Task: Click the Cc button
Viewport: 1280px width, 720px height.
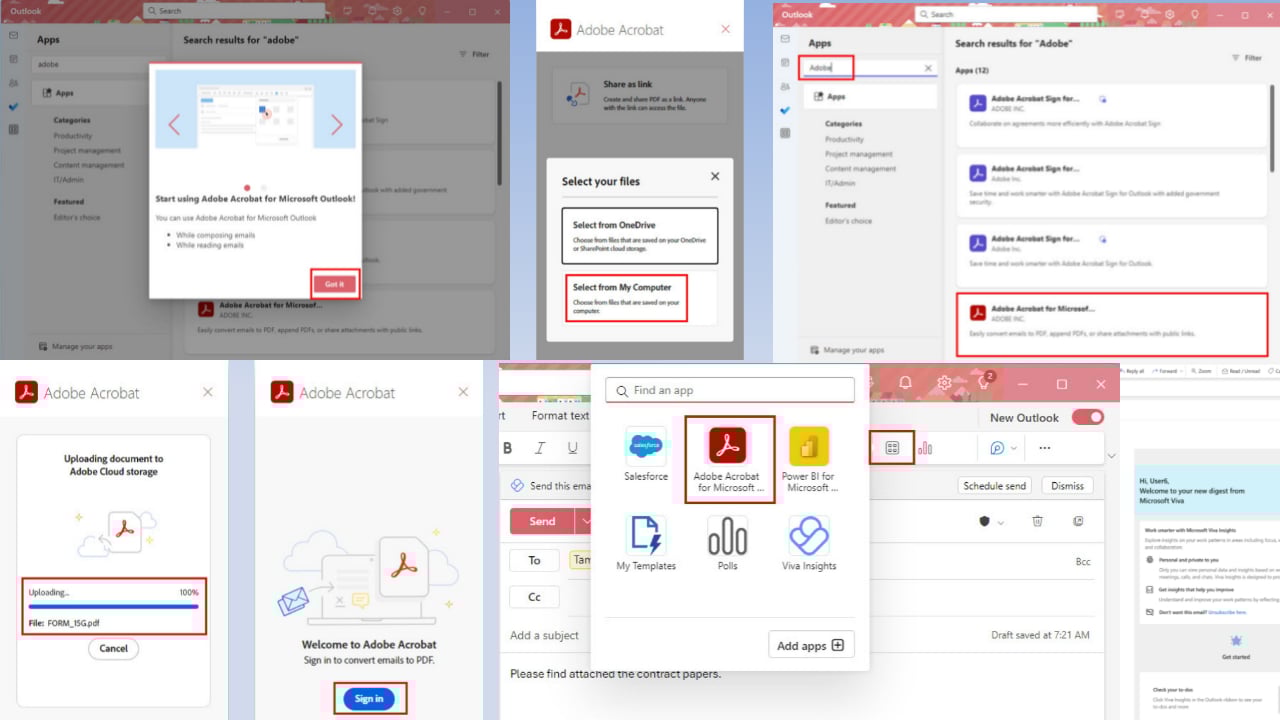Action: (534, 597)
